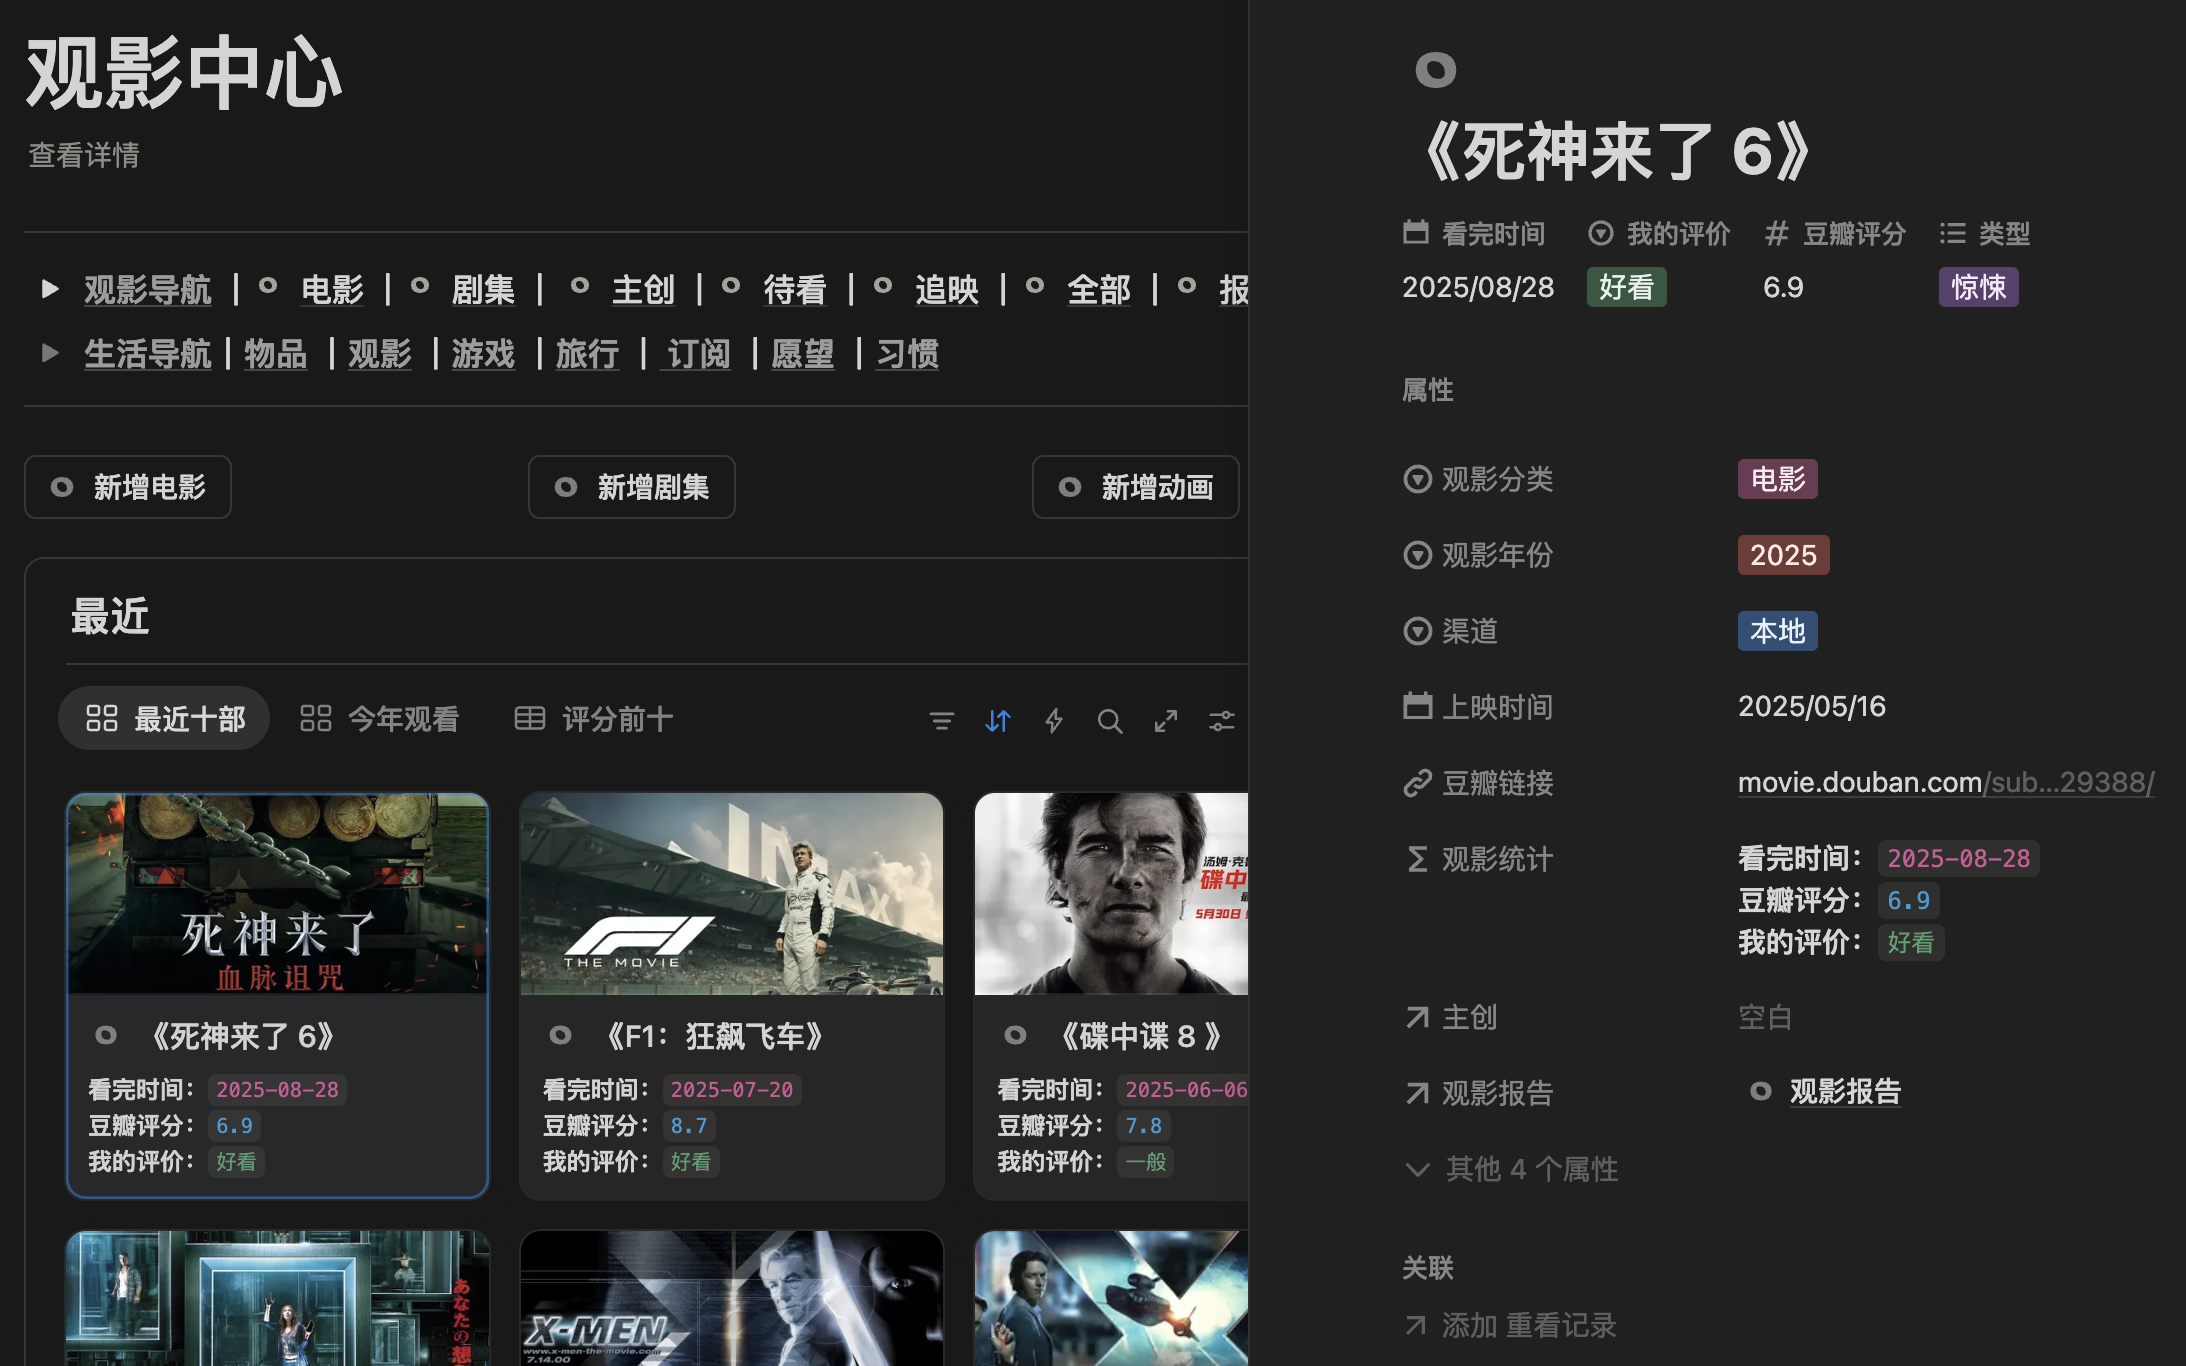This screenshot has height=1366, width=2186.
Task: Switch to the 评分前十 view
Action: coord(617,718)
